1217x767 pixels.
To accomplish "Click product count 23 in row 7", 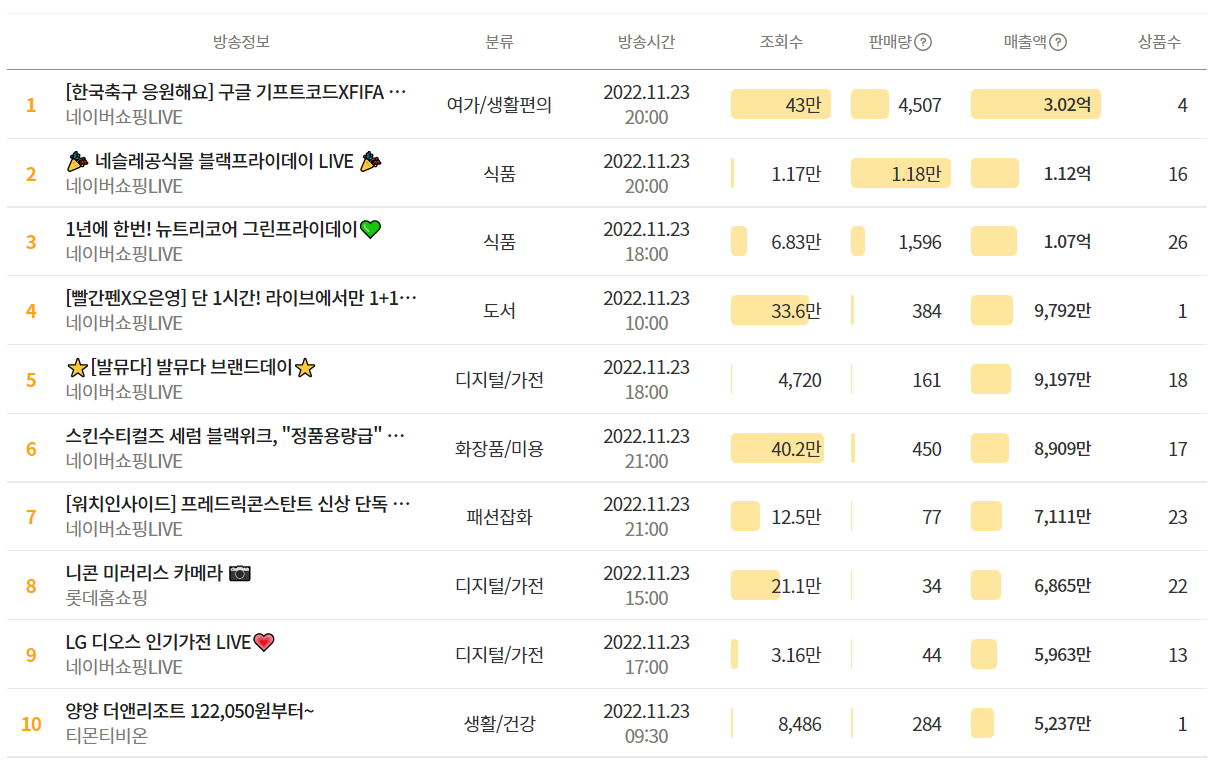I will [1178, 517].
